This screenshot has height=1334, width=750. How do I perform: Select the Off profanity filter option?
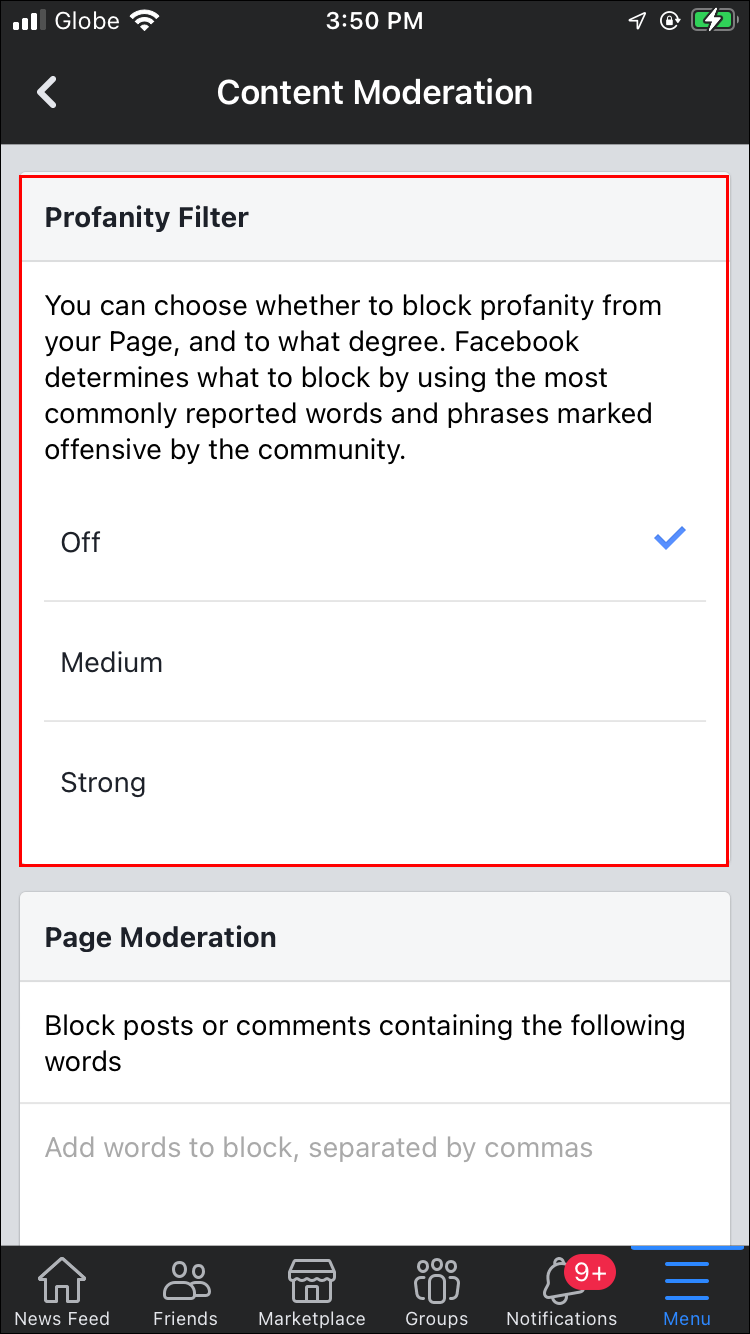point(81,542)
